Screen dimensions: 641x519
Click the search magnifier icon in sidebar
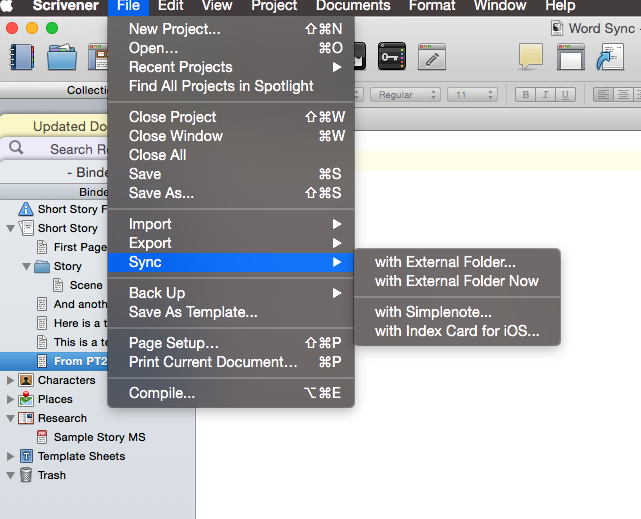(16, 148)
